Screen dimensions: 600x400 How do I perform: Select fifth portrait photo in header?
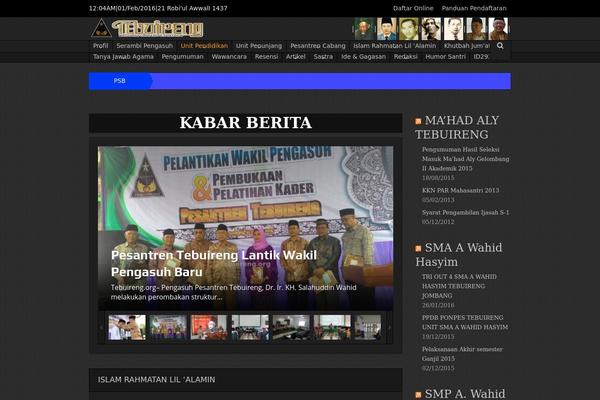[453, 29]
